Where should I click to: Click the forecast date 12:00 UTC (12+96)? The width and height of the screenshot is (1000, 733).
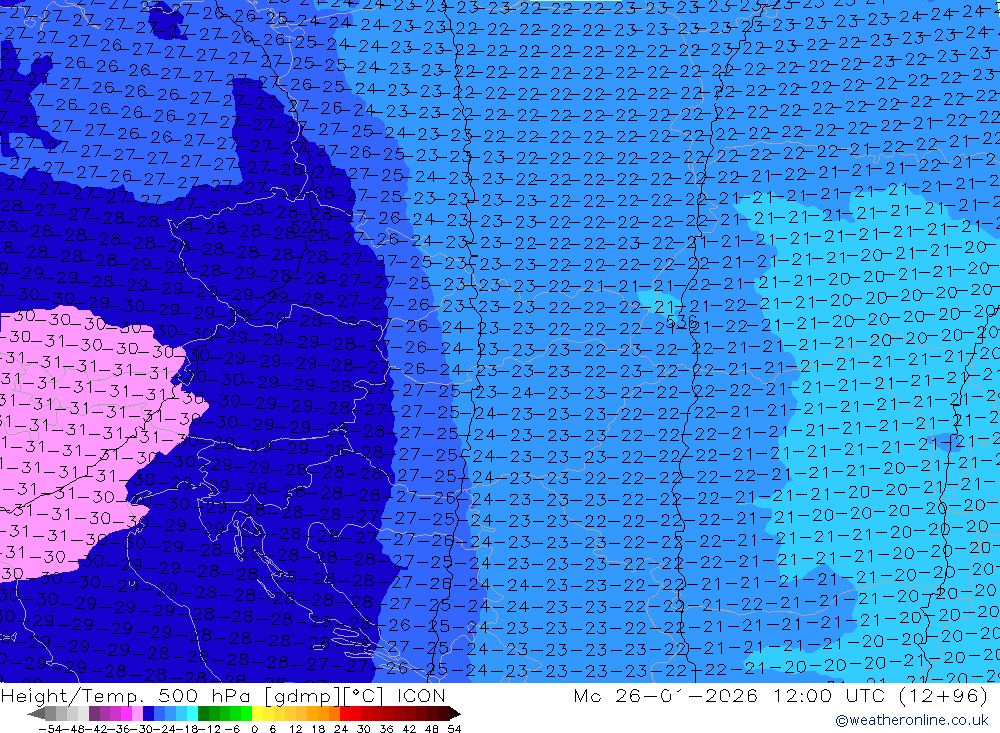coord(881,695)
